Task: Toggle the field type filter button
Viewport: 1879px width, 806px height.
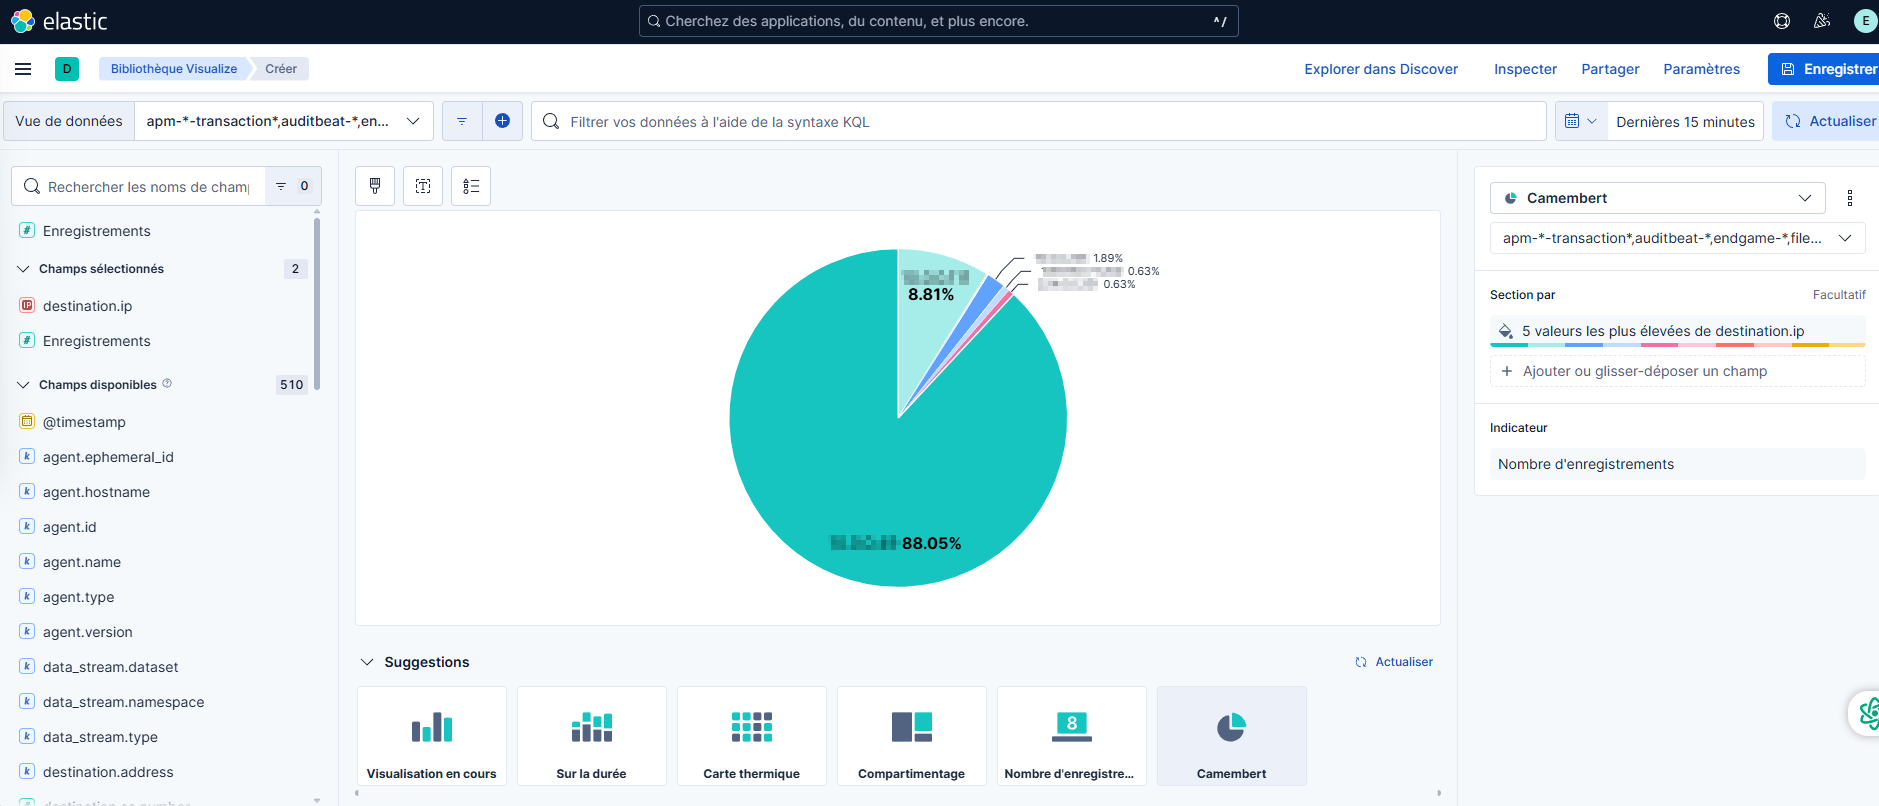Action: [x=292, y=186]
